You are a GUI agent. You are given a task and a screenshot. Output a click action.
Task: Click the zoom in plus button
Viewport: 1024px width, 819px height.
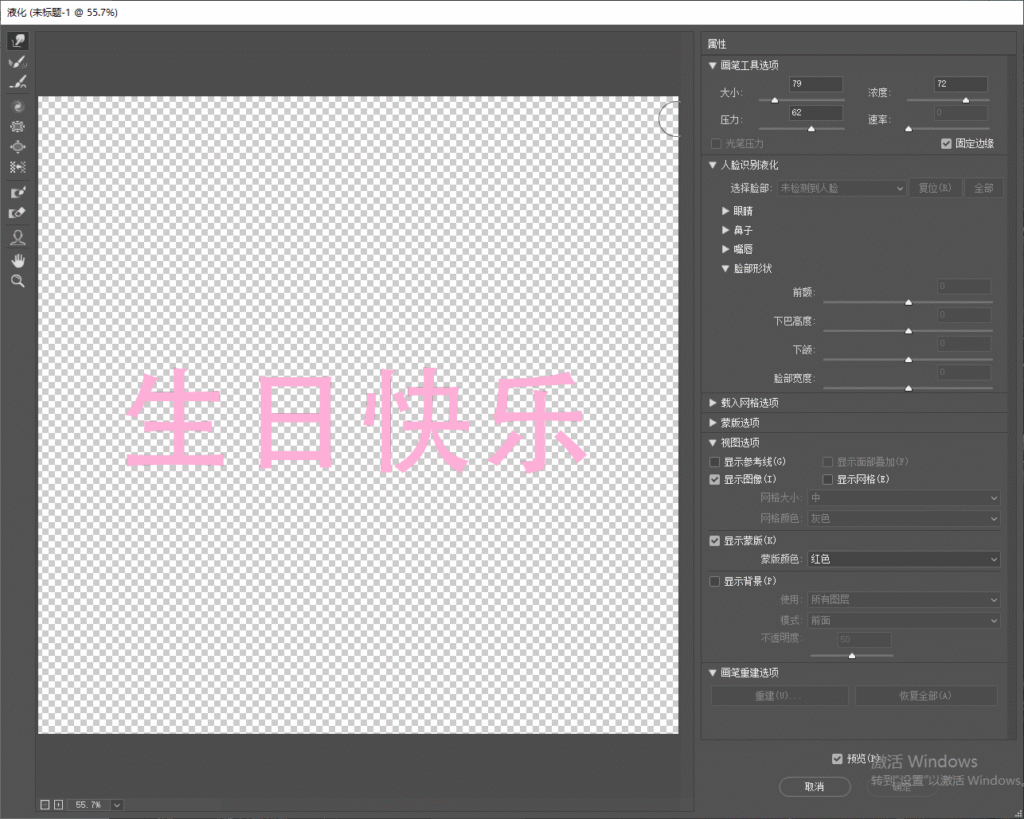tap(58, 805)
